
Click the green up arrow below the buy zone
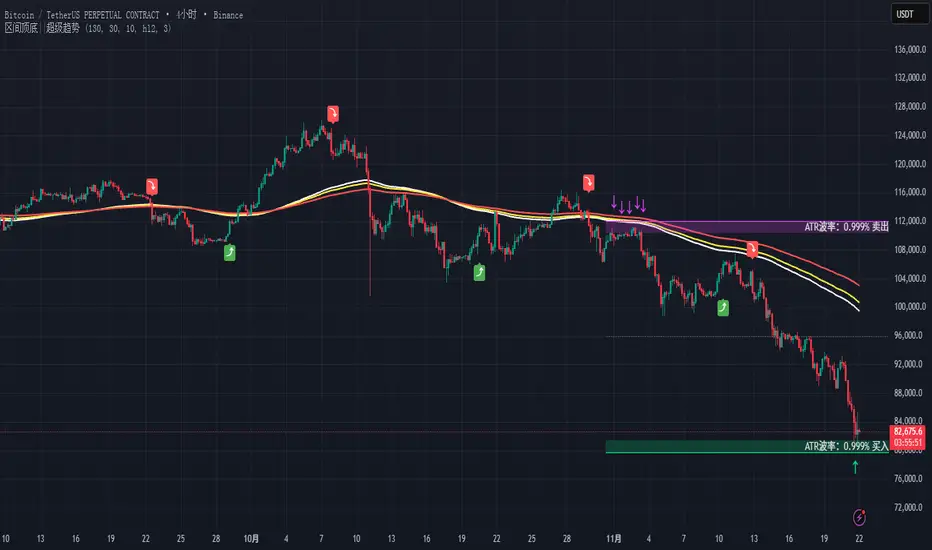pyautogui.click(x=855, y=467)
